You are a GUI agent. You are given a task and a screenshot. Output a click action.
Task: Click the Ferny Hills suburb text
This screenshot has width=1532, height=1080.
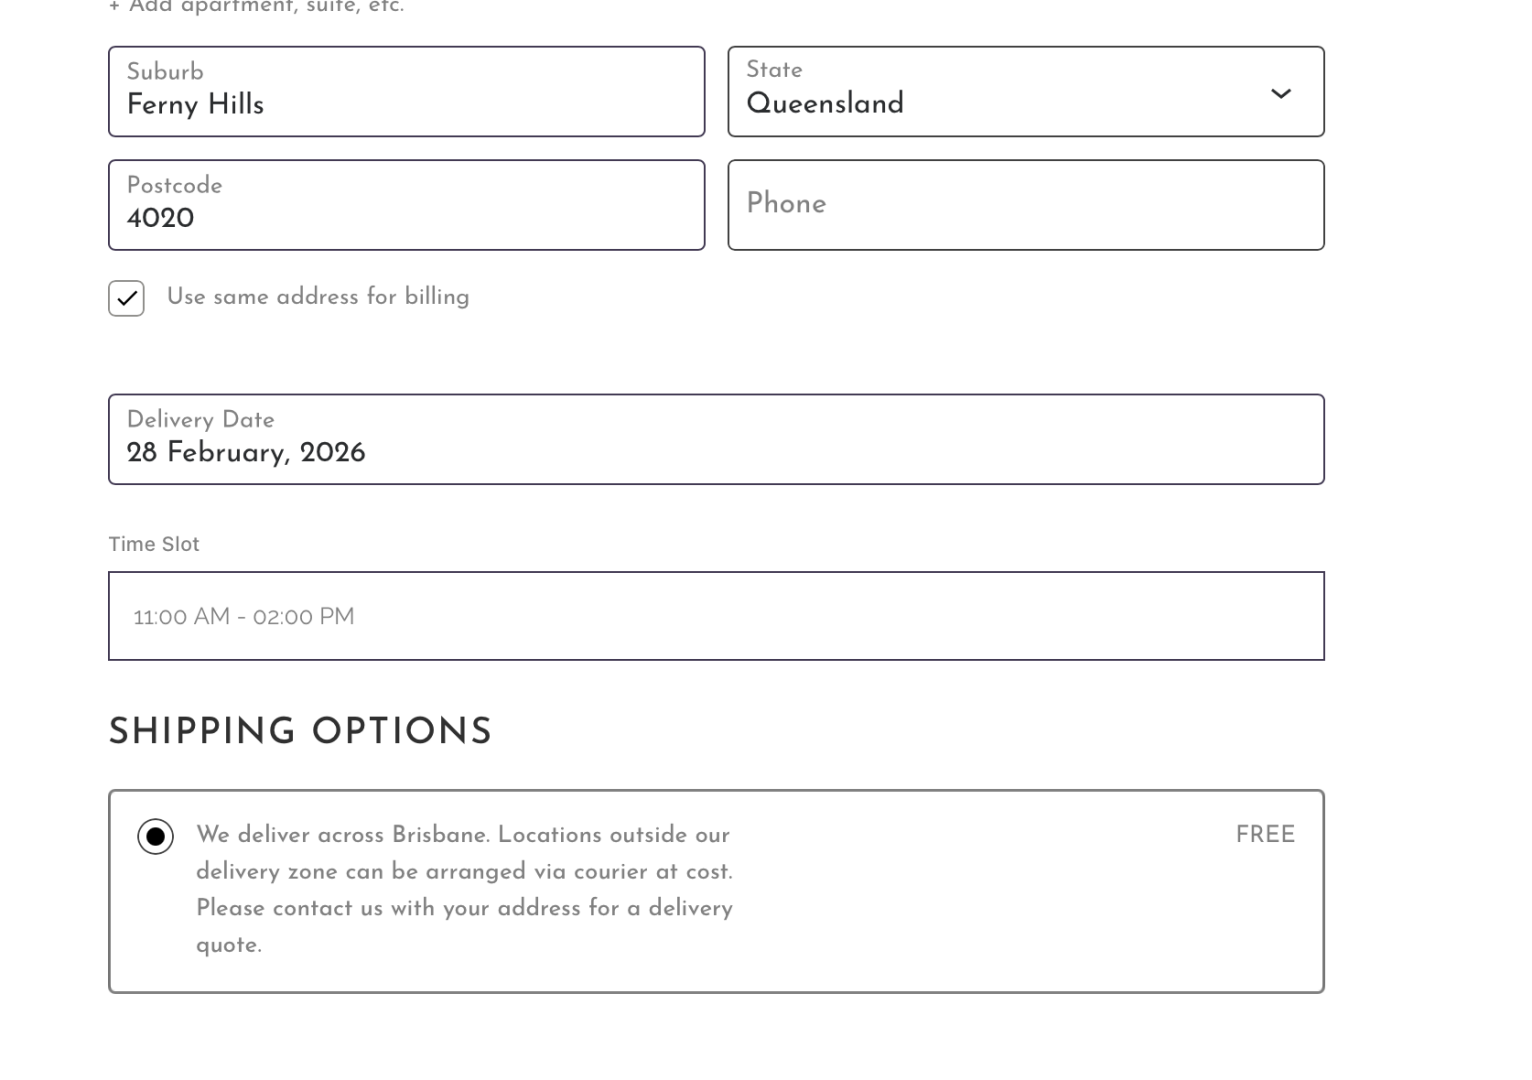pyautogui.click(x=196, y=105)
